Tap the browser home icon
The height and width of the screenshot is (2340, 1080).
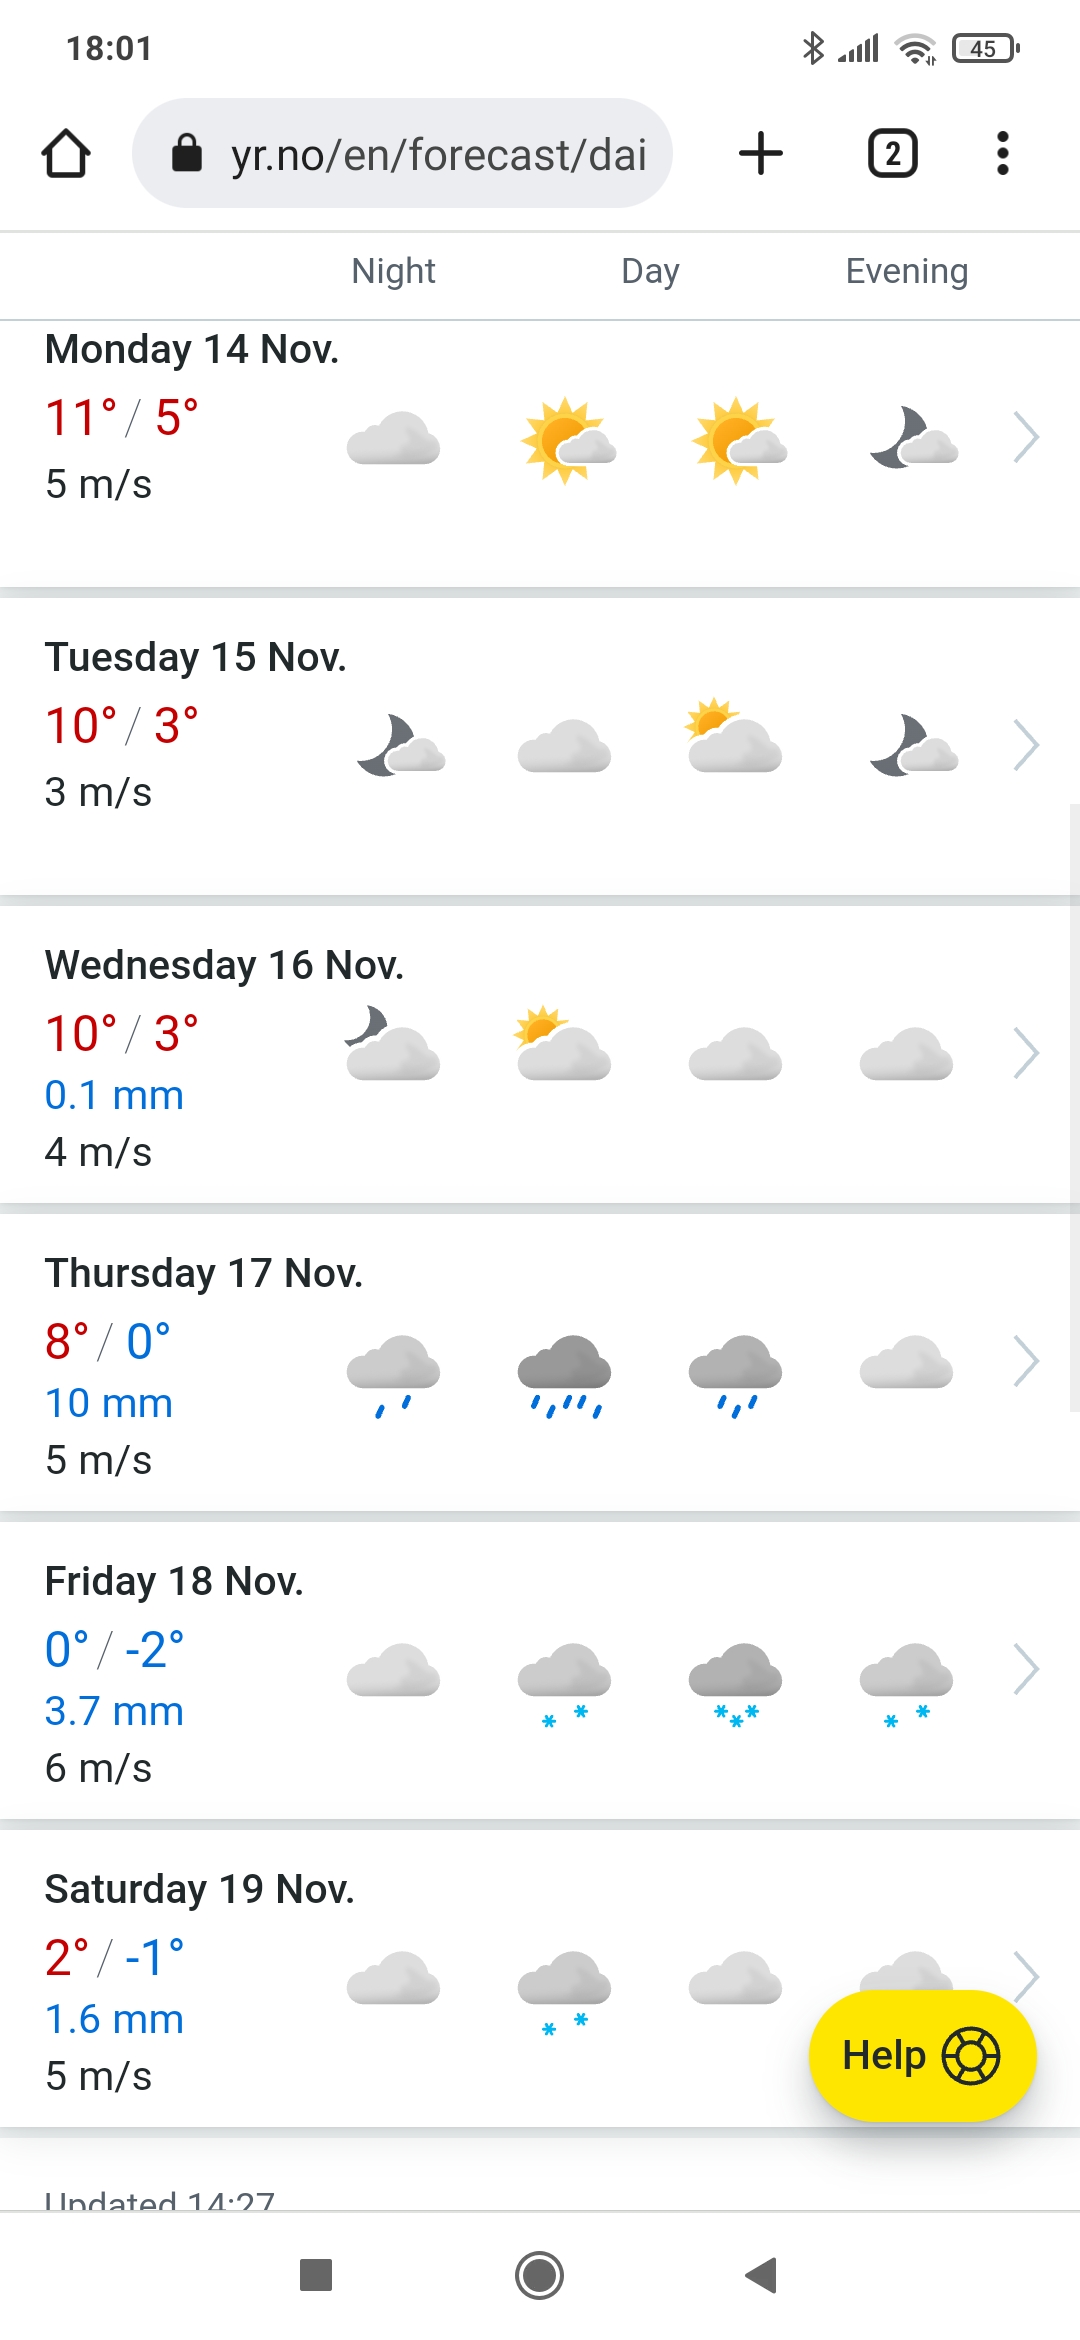[66, 154]
